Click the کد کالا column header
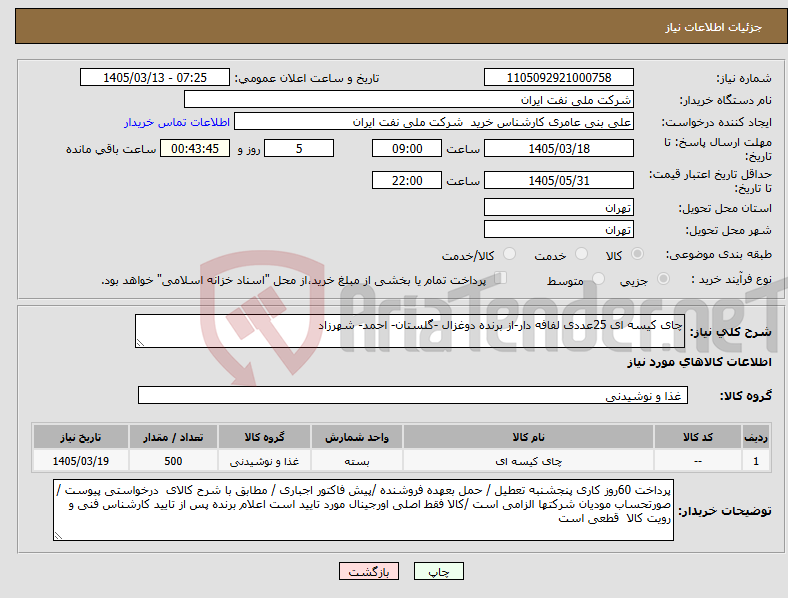 tap(698, 437)
